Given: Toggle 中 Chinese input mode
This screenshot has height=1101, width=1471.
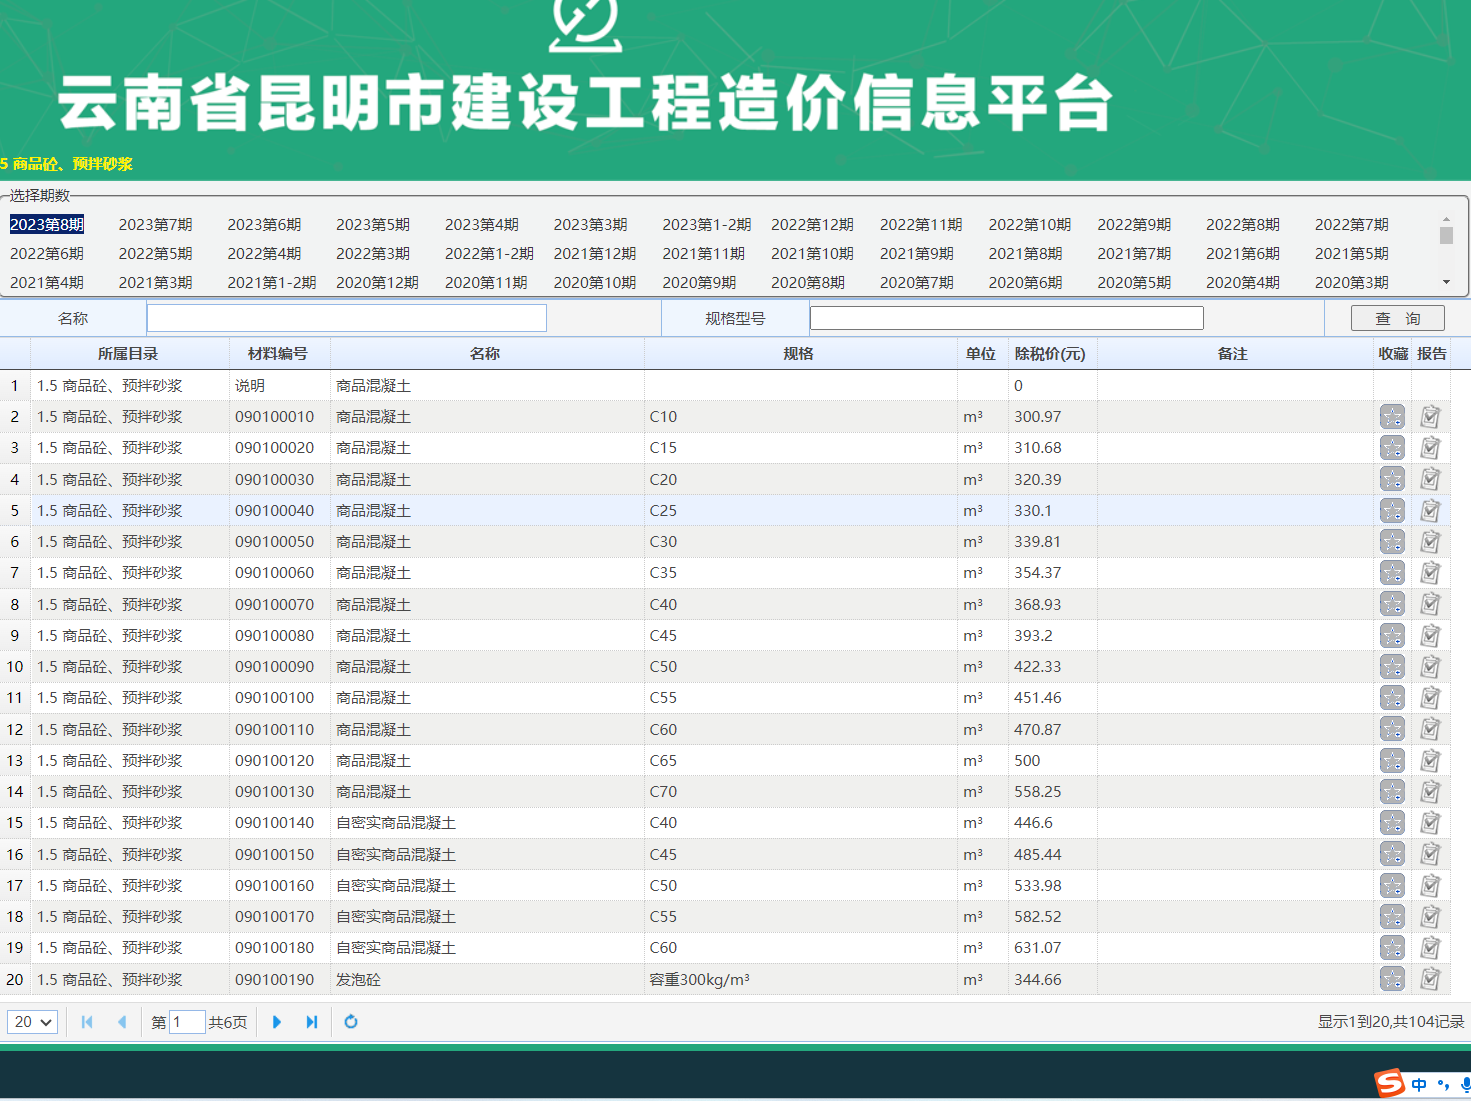Looking at the screenshot, I should tap(1419, 1085).
